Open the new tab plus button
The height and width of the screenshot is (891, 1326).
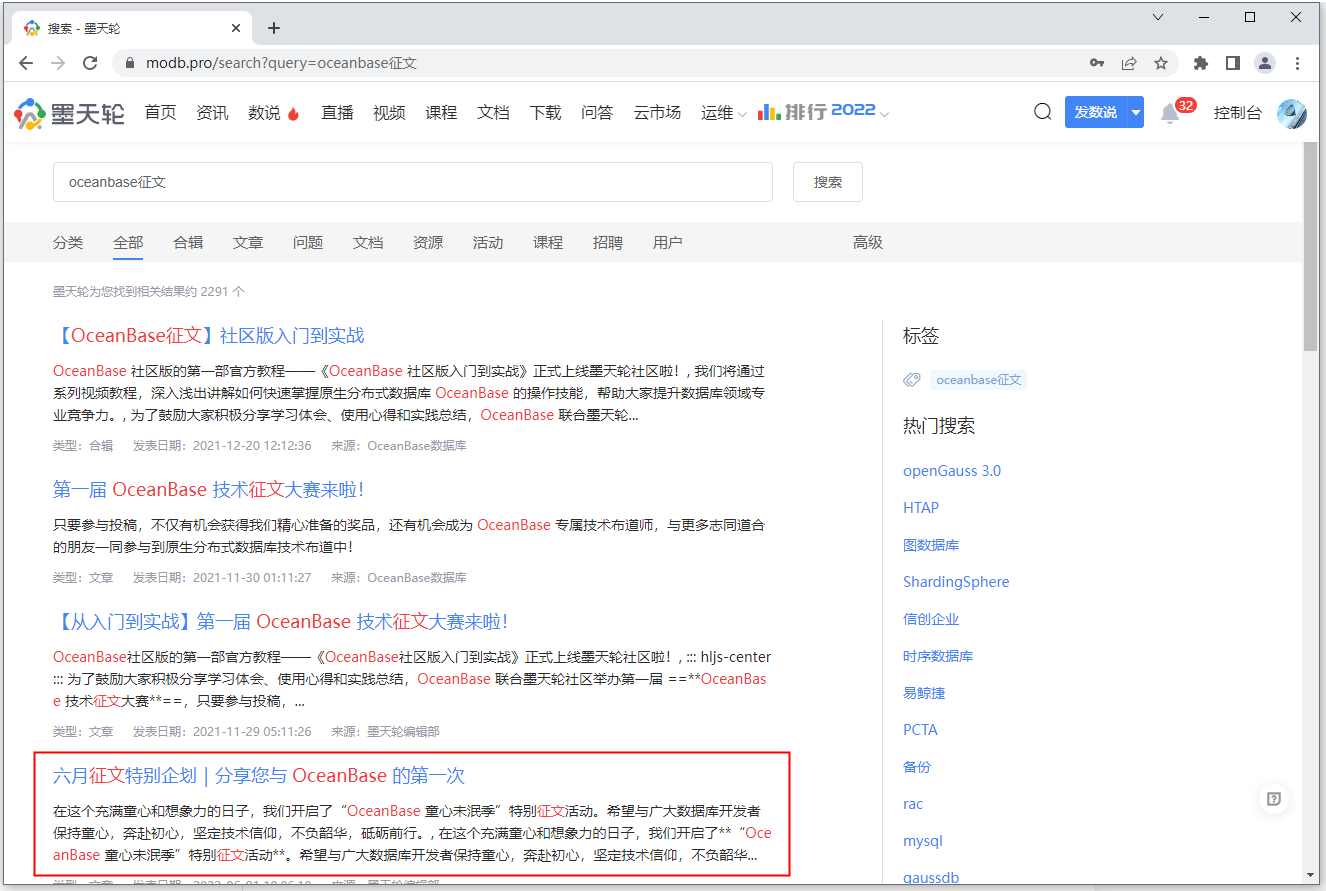[x=274, y=28]
